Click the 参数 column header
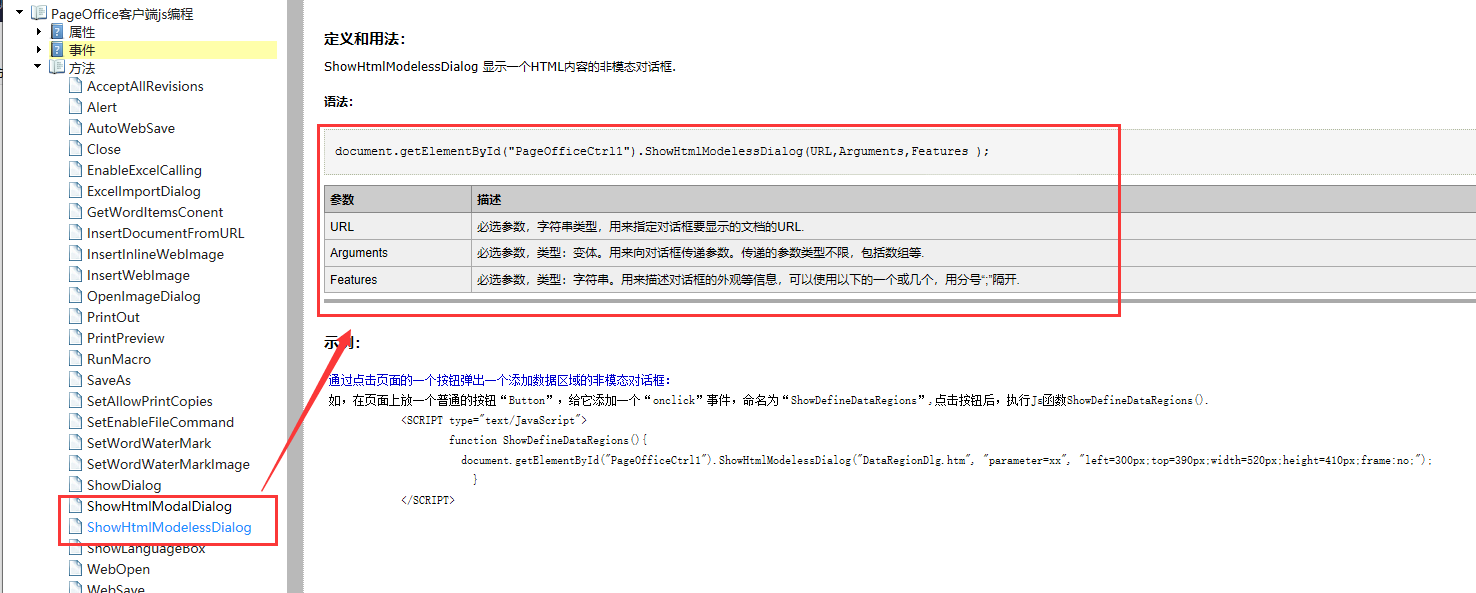Viewport: 1476px width, 593px height. (398, 200)
